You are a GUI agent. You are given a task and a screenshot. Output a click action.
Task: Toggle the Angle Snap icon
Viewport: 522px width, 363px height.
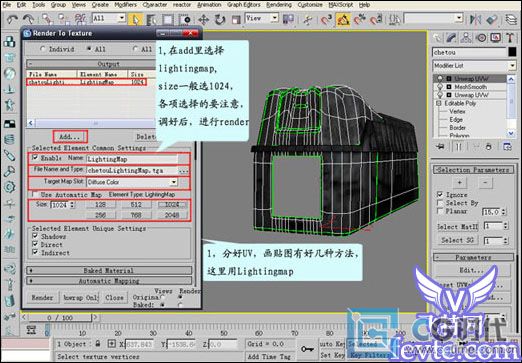point(343,19)
